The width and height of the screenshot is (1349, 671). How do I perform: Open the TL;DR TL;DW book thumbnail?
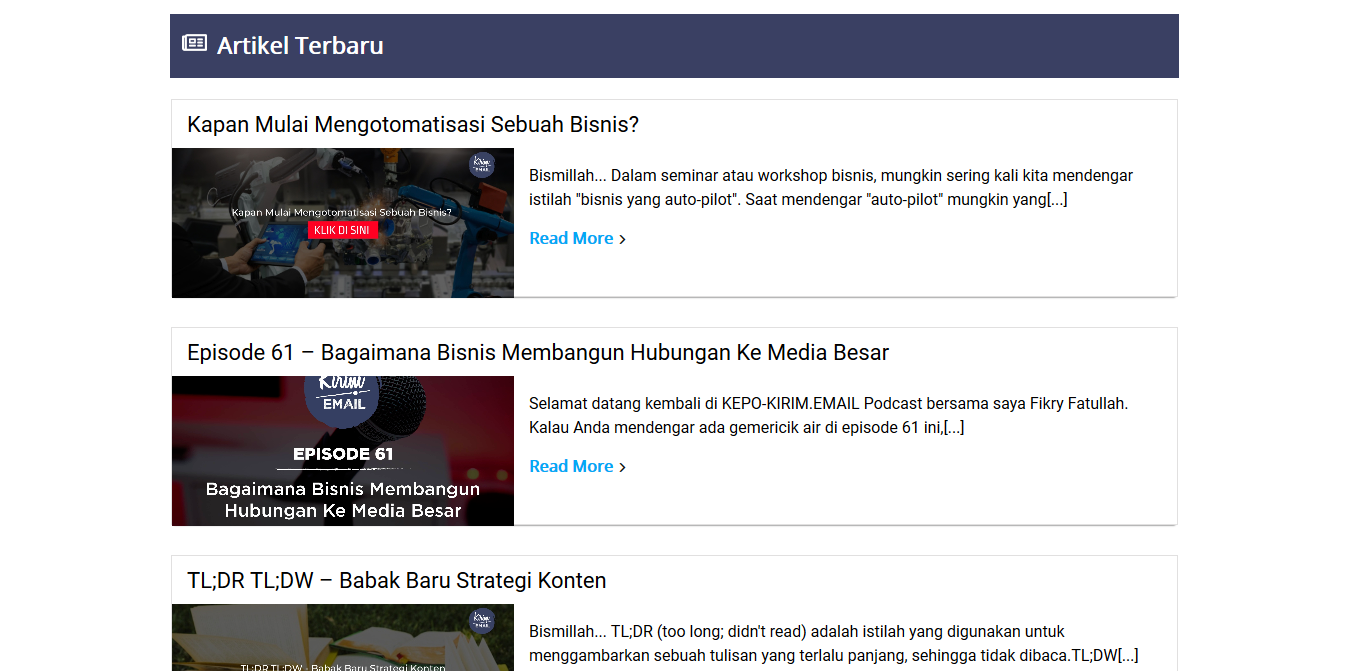[343, 637]
